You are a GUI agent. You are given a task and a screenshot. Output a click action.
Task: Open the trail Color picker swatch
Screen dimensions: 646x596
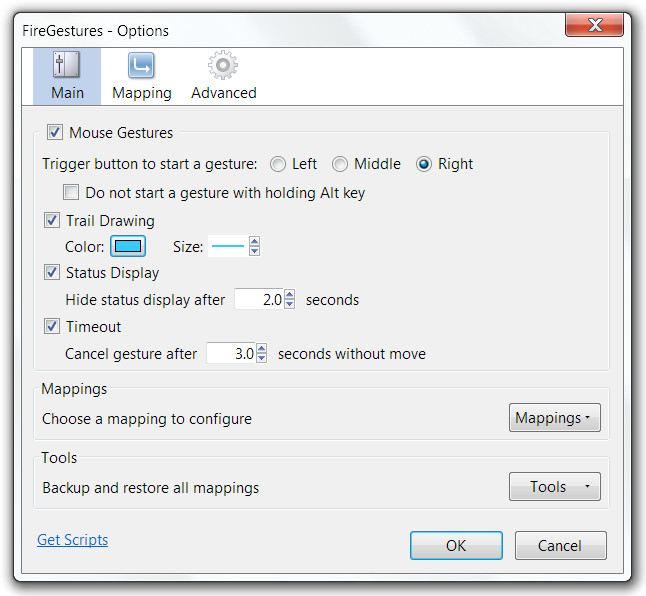128,246
